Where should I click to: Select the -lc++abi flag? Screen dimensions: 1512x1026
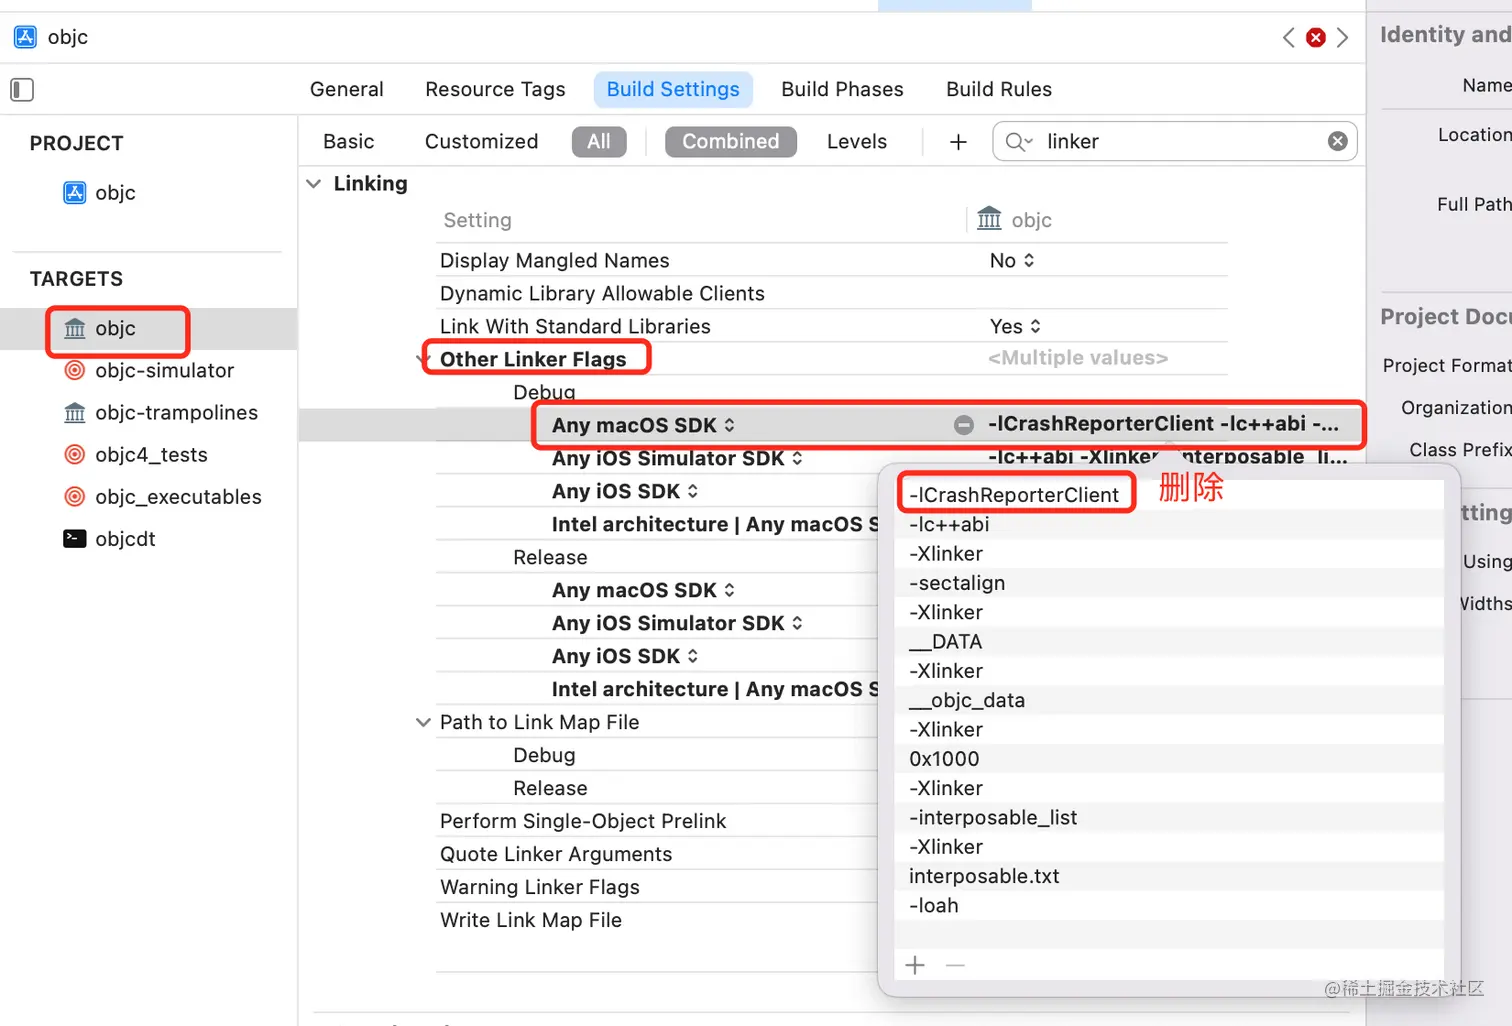(x=1169, y=524)
